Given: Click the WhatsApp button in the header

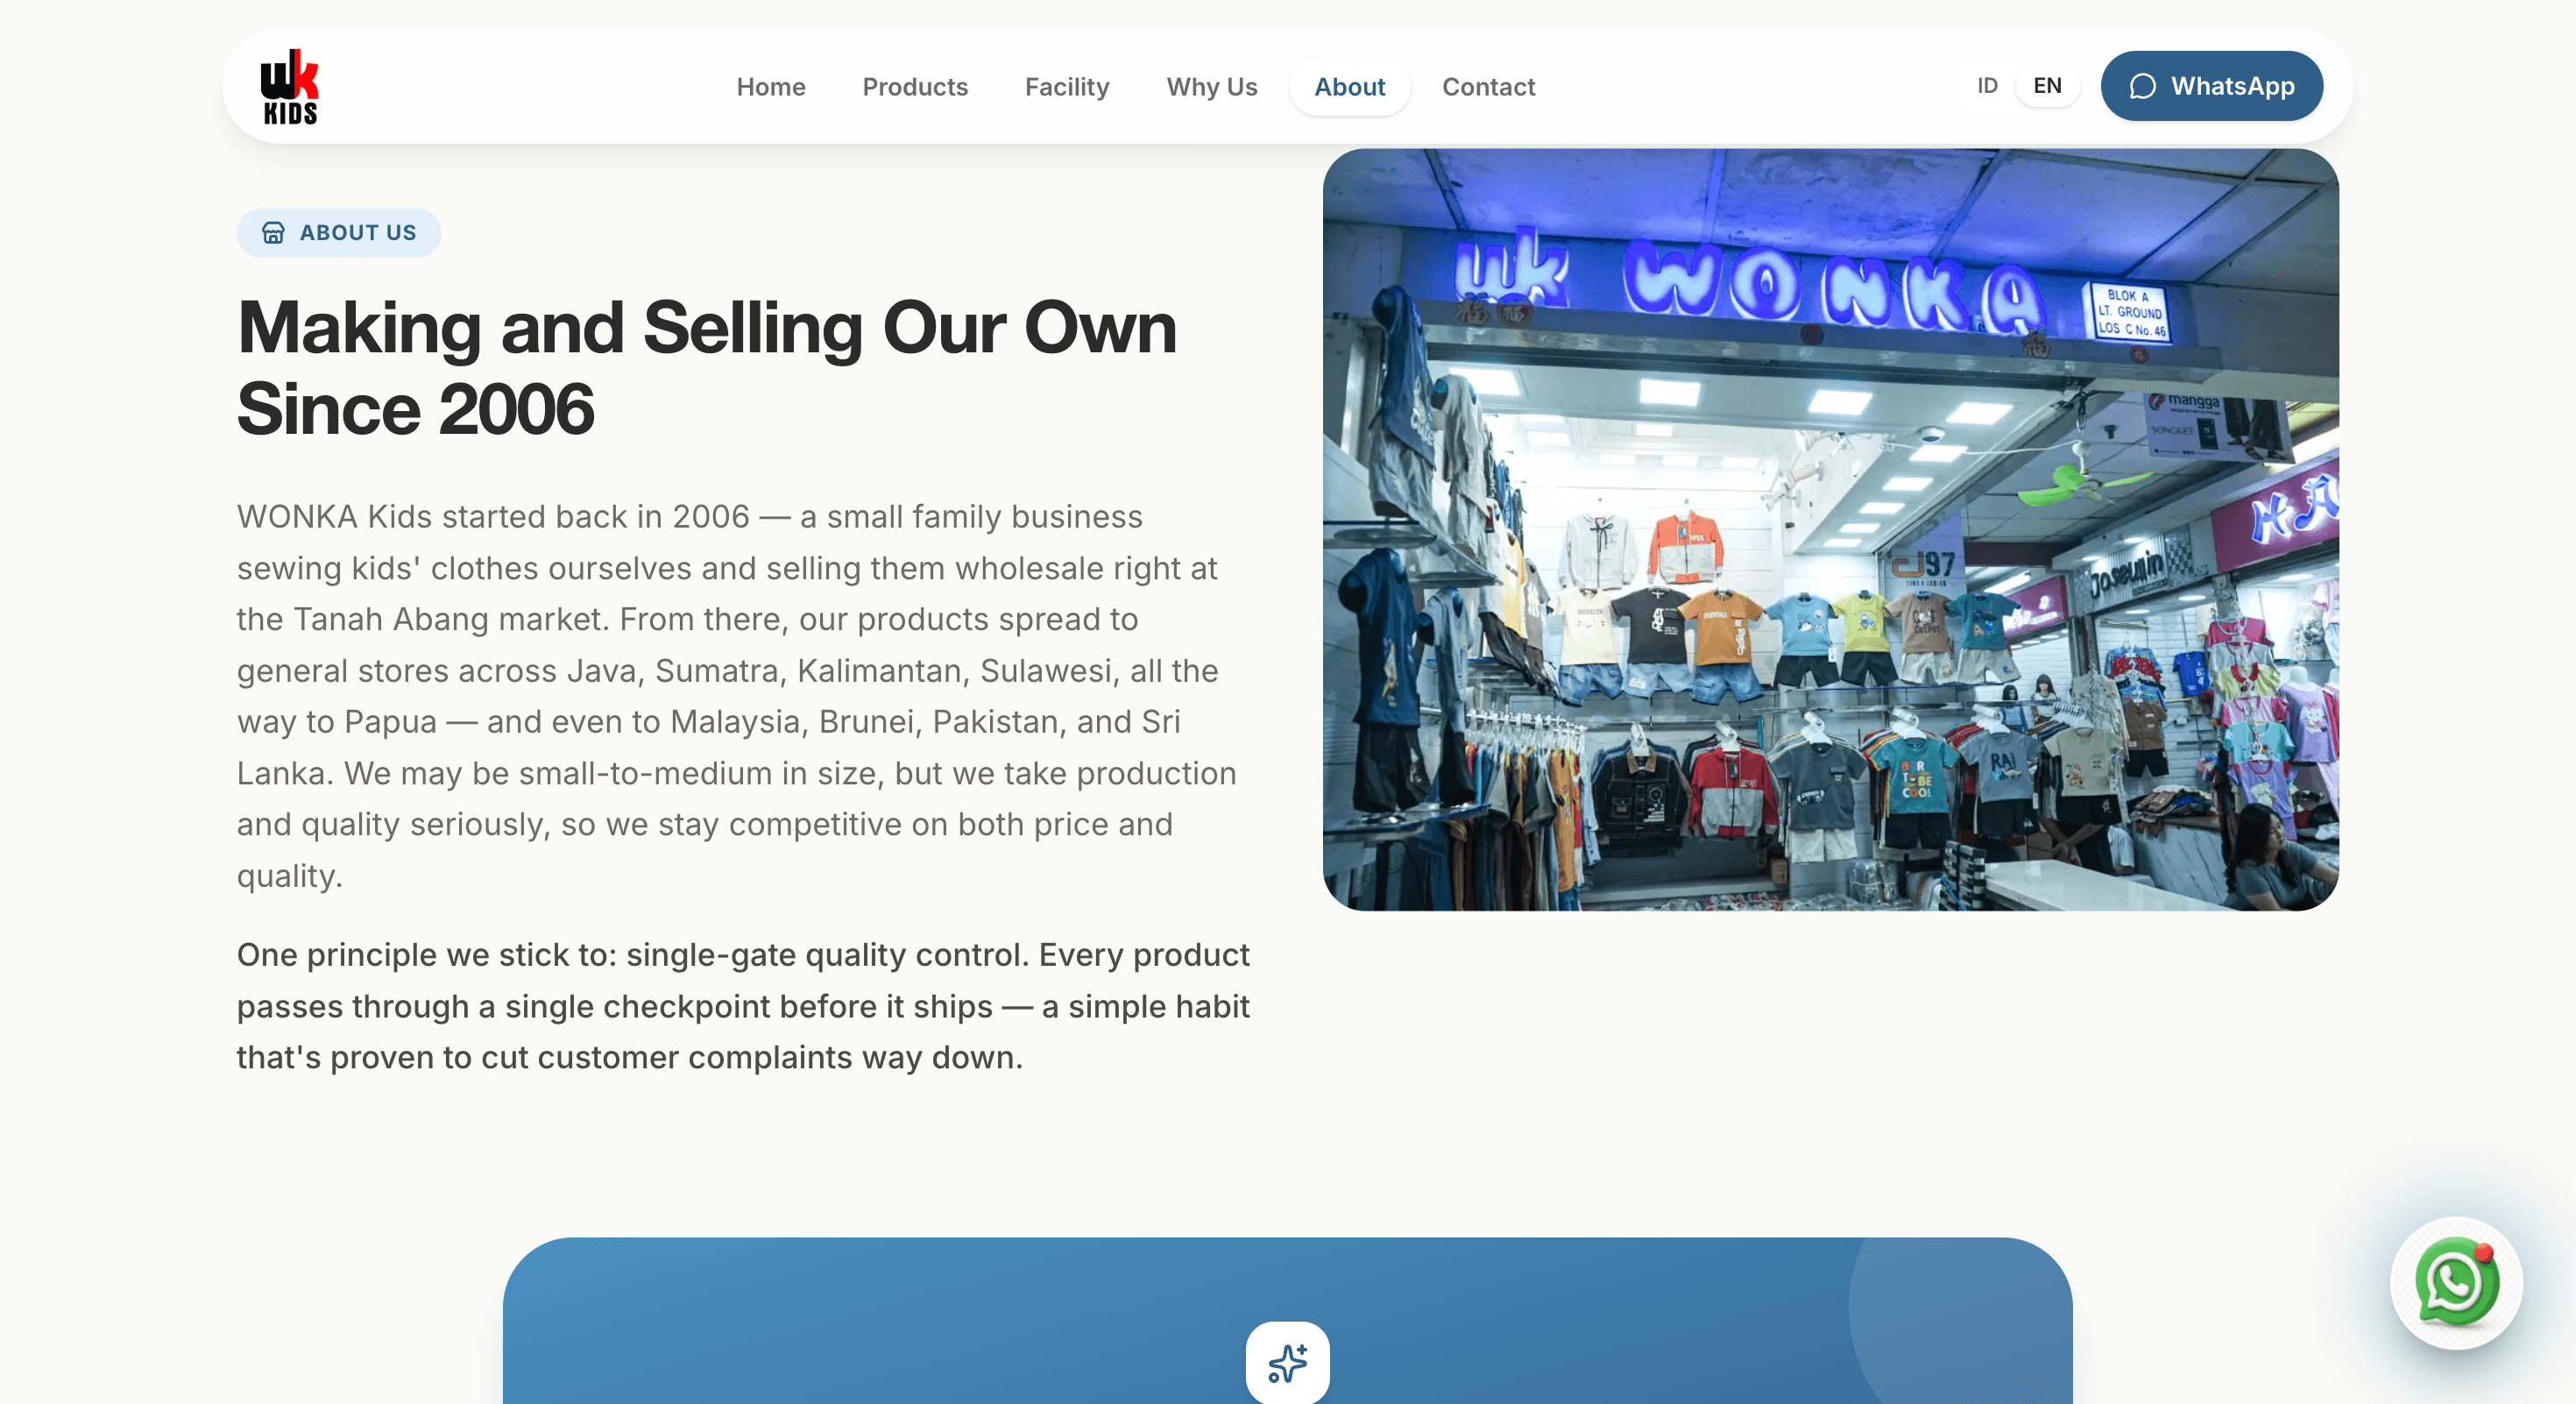Looking at the screenshot, I should (2211, 86).
